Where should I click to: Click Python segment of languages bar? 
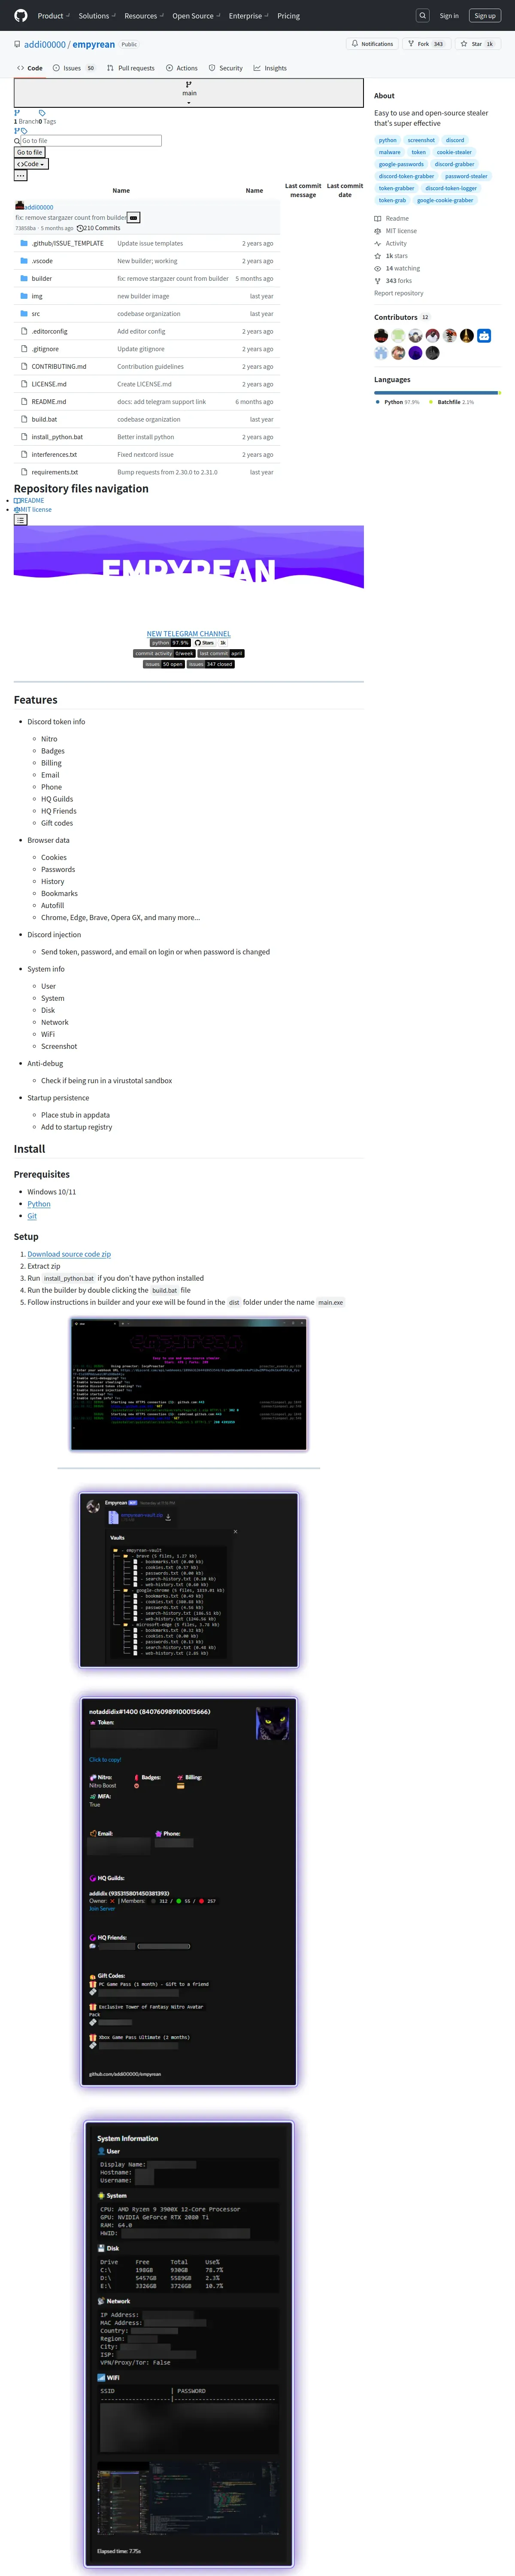tap(436, 393)
